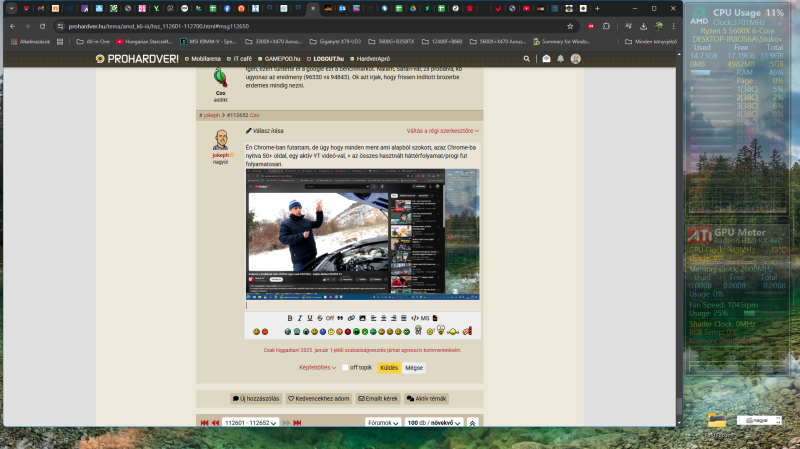Viewport: 800px width, 449px height.
Task: Align text left in the editor
Action: tap(373, 318)
